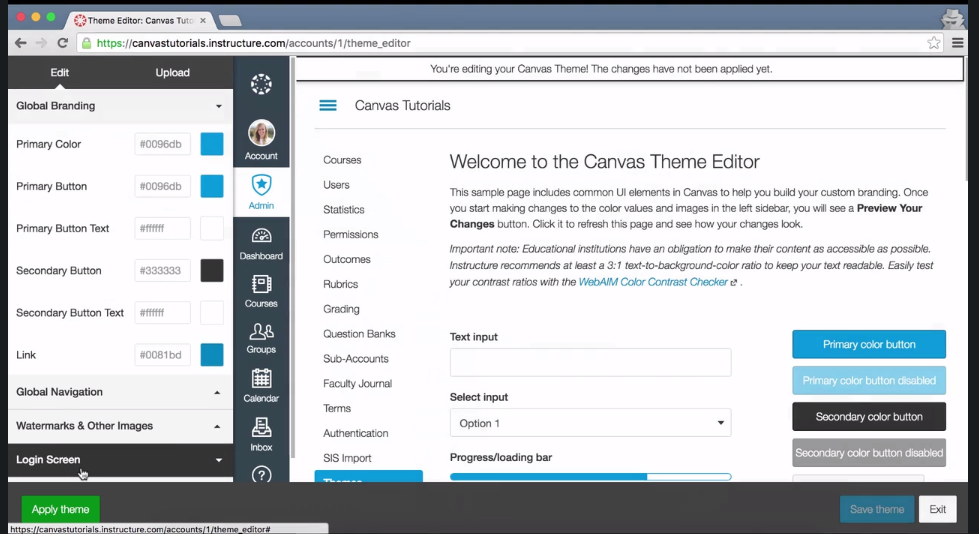Viewport: 979px width, 534px height.
Task: Click the green Apply theme button
Action: [61, 509]
